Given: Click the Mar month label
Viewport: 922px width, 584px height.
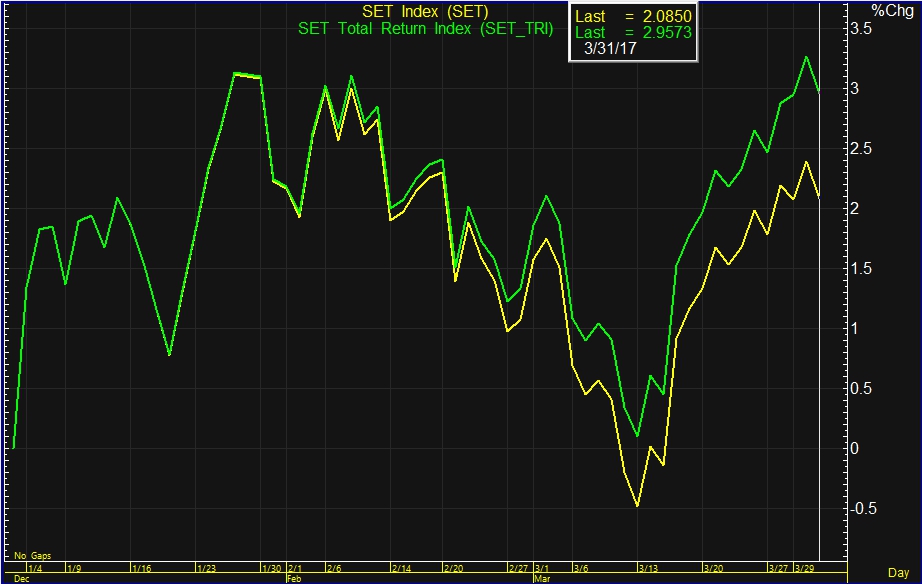Looking at the screenshot, I should [x=542, y=578].
